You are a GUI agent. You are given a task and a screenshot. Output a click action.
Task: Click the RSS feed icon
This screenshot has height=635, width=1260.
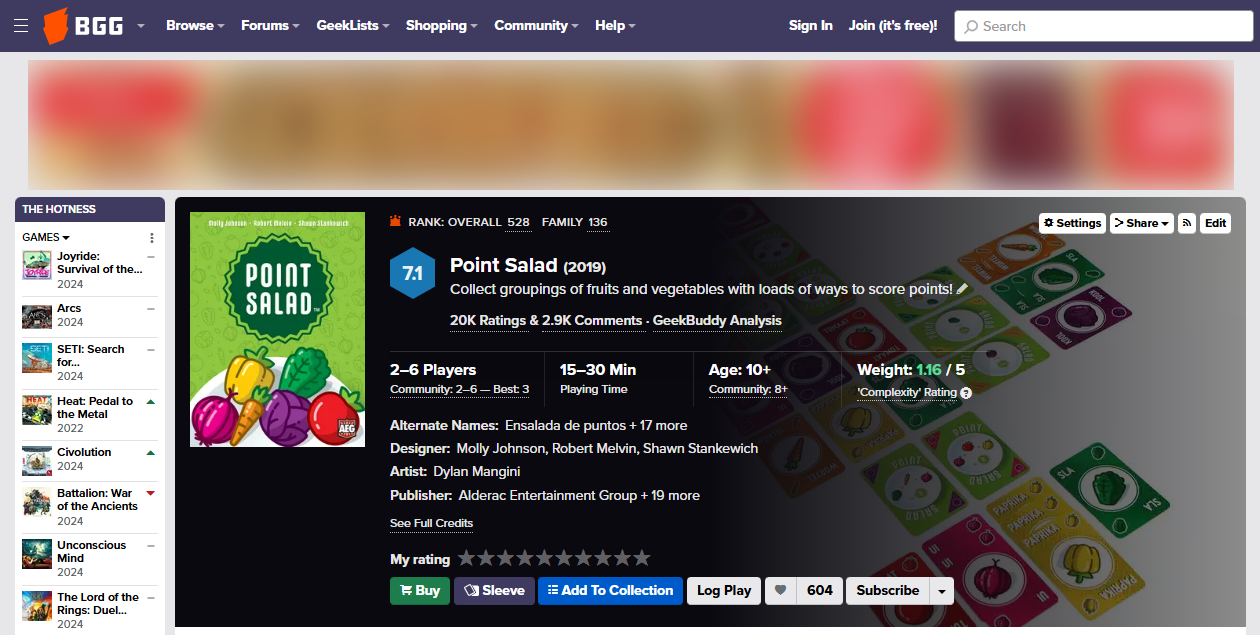[1187, 223]
